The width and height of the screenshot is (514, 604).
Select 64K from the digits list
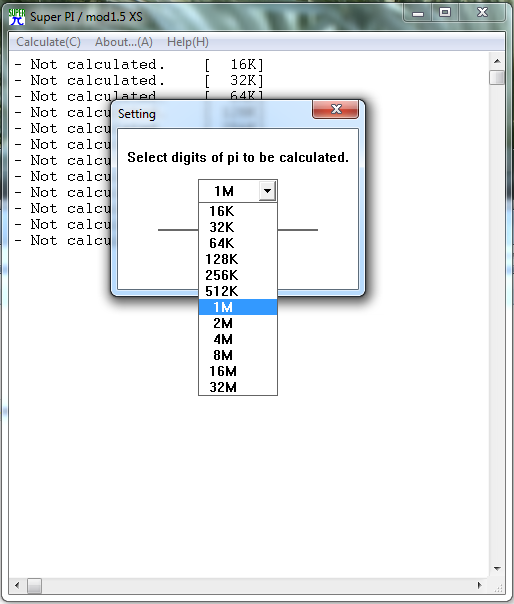click(x=238, y=243)
